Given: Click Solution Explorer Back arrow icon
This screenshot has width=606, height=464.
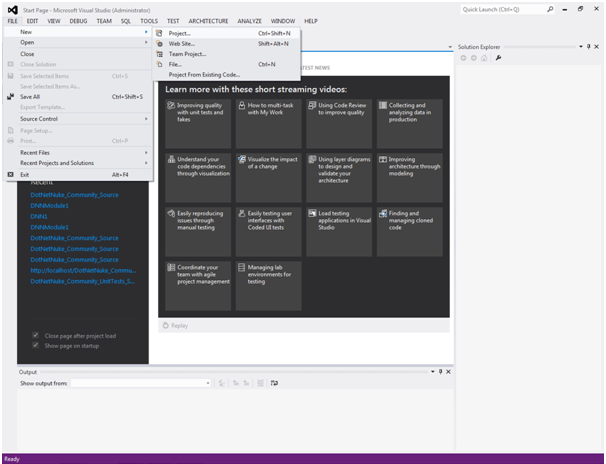Looking at the screenshot, I should pos(463,58).
